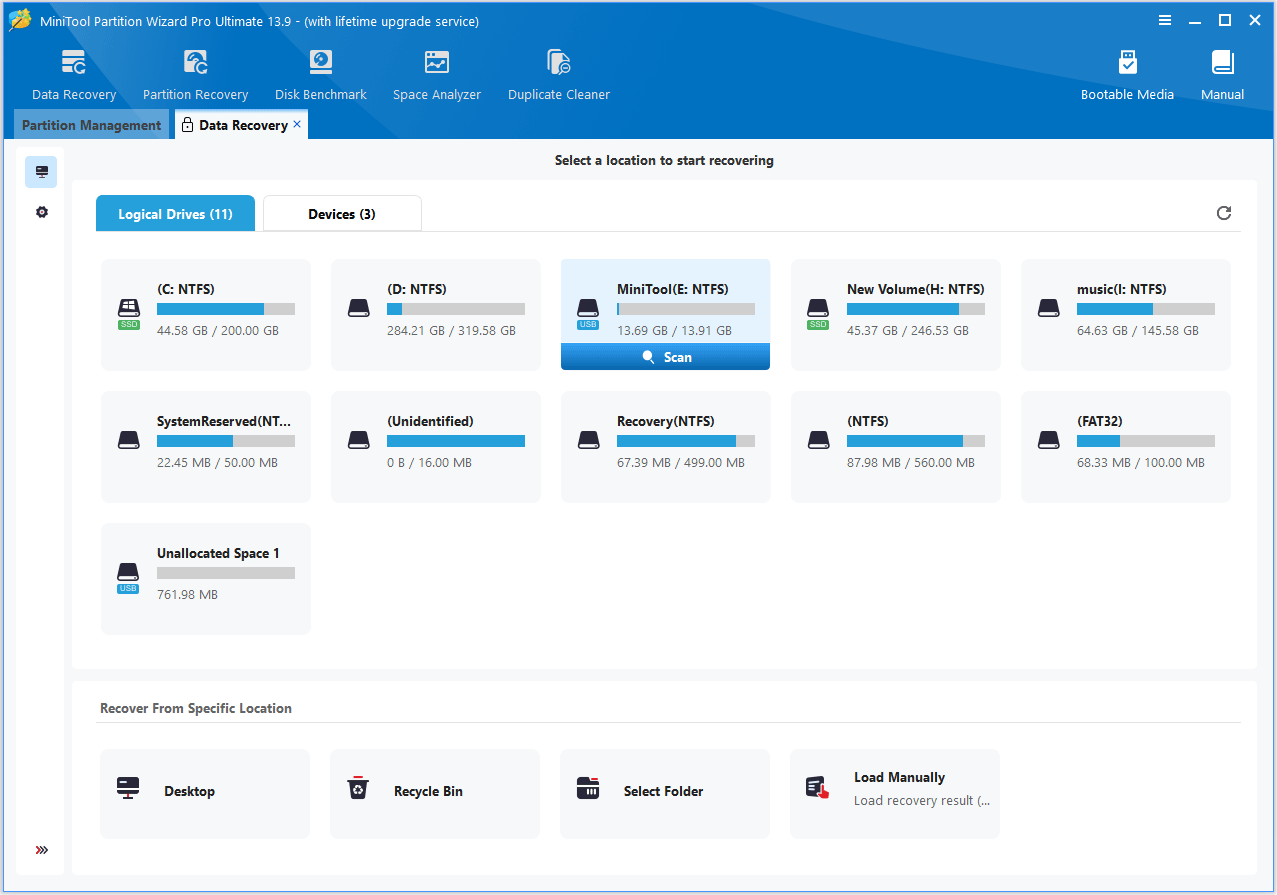This screenshot has width=1277, height=895.
Task: Select the sidebar drive view icon
Action: pos(41,172)
